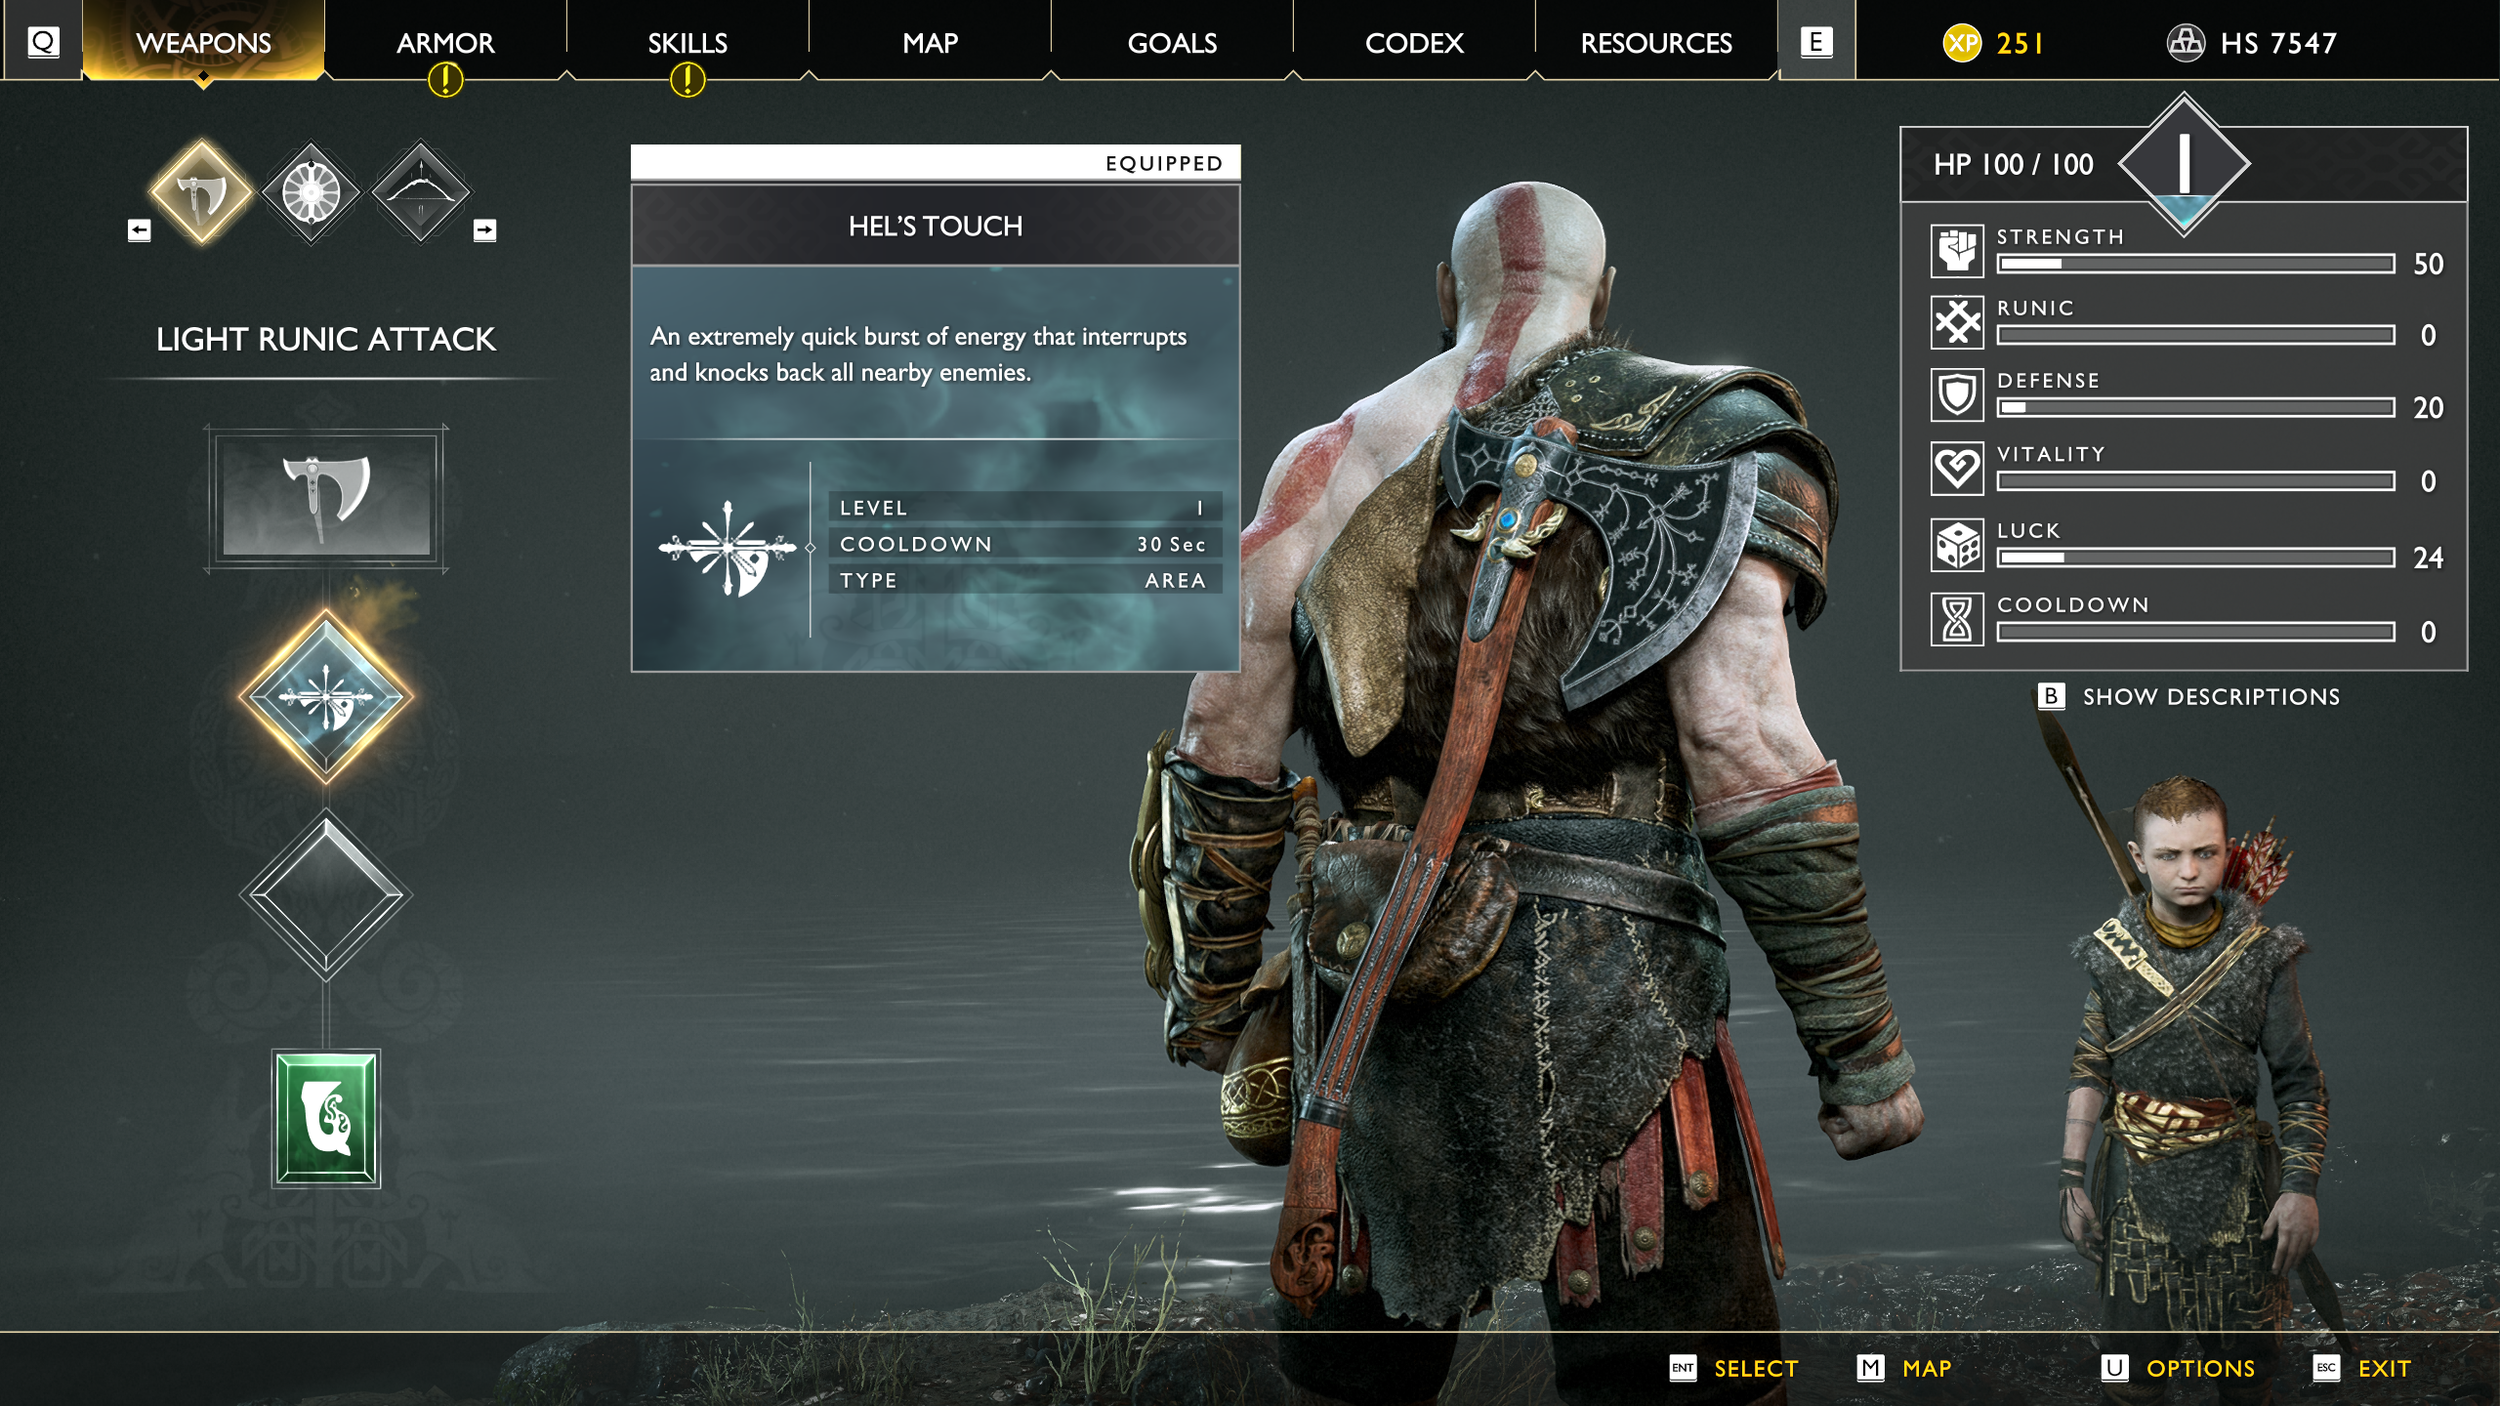The height and width of the screenshot is (1406, 2500).
Task: Click the left arrow to cycle weapons
Action: point(139,228)
